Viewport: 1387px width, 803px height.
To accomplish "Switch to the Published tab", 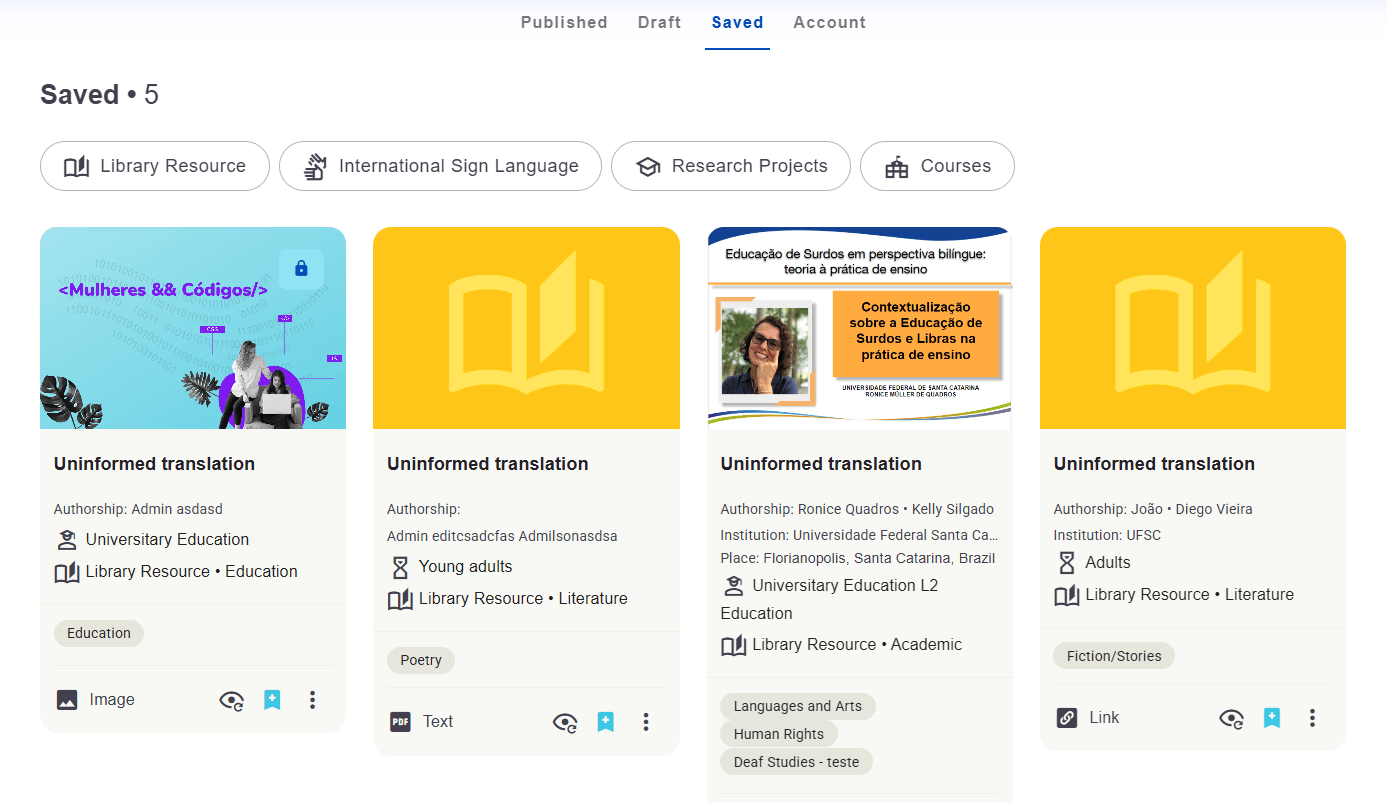I will click(x=564, y=22).
